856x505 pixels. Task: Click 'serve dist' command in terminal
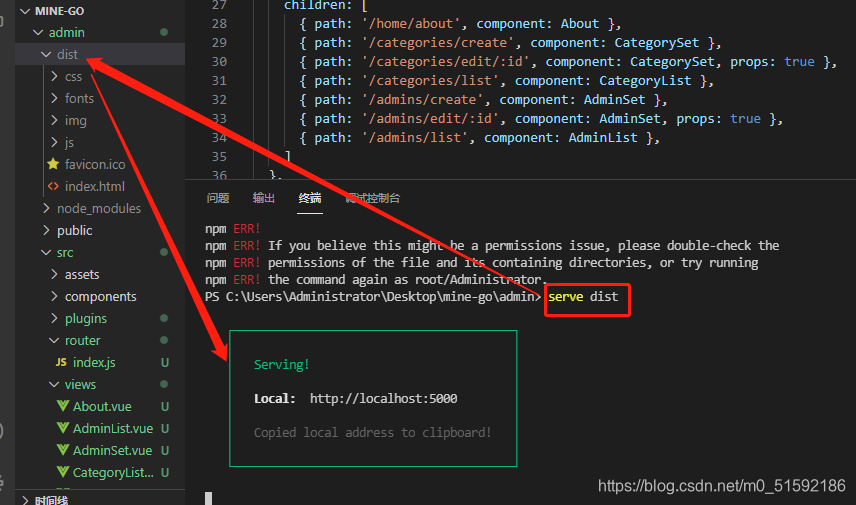583,296
